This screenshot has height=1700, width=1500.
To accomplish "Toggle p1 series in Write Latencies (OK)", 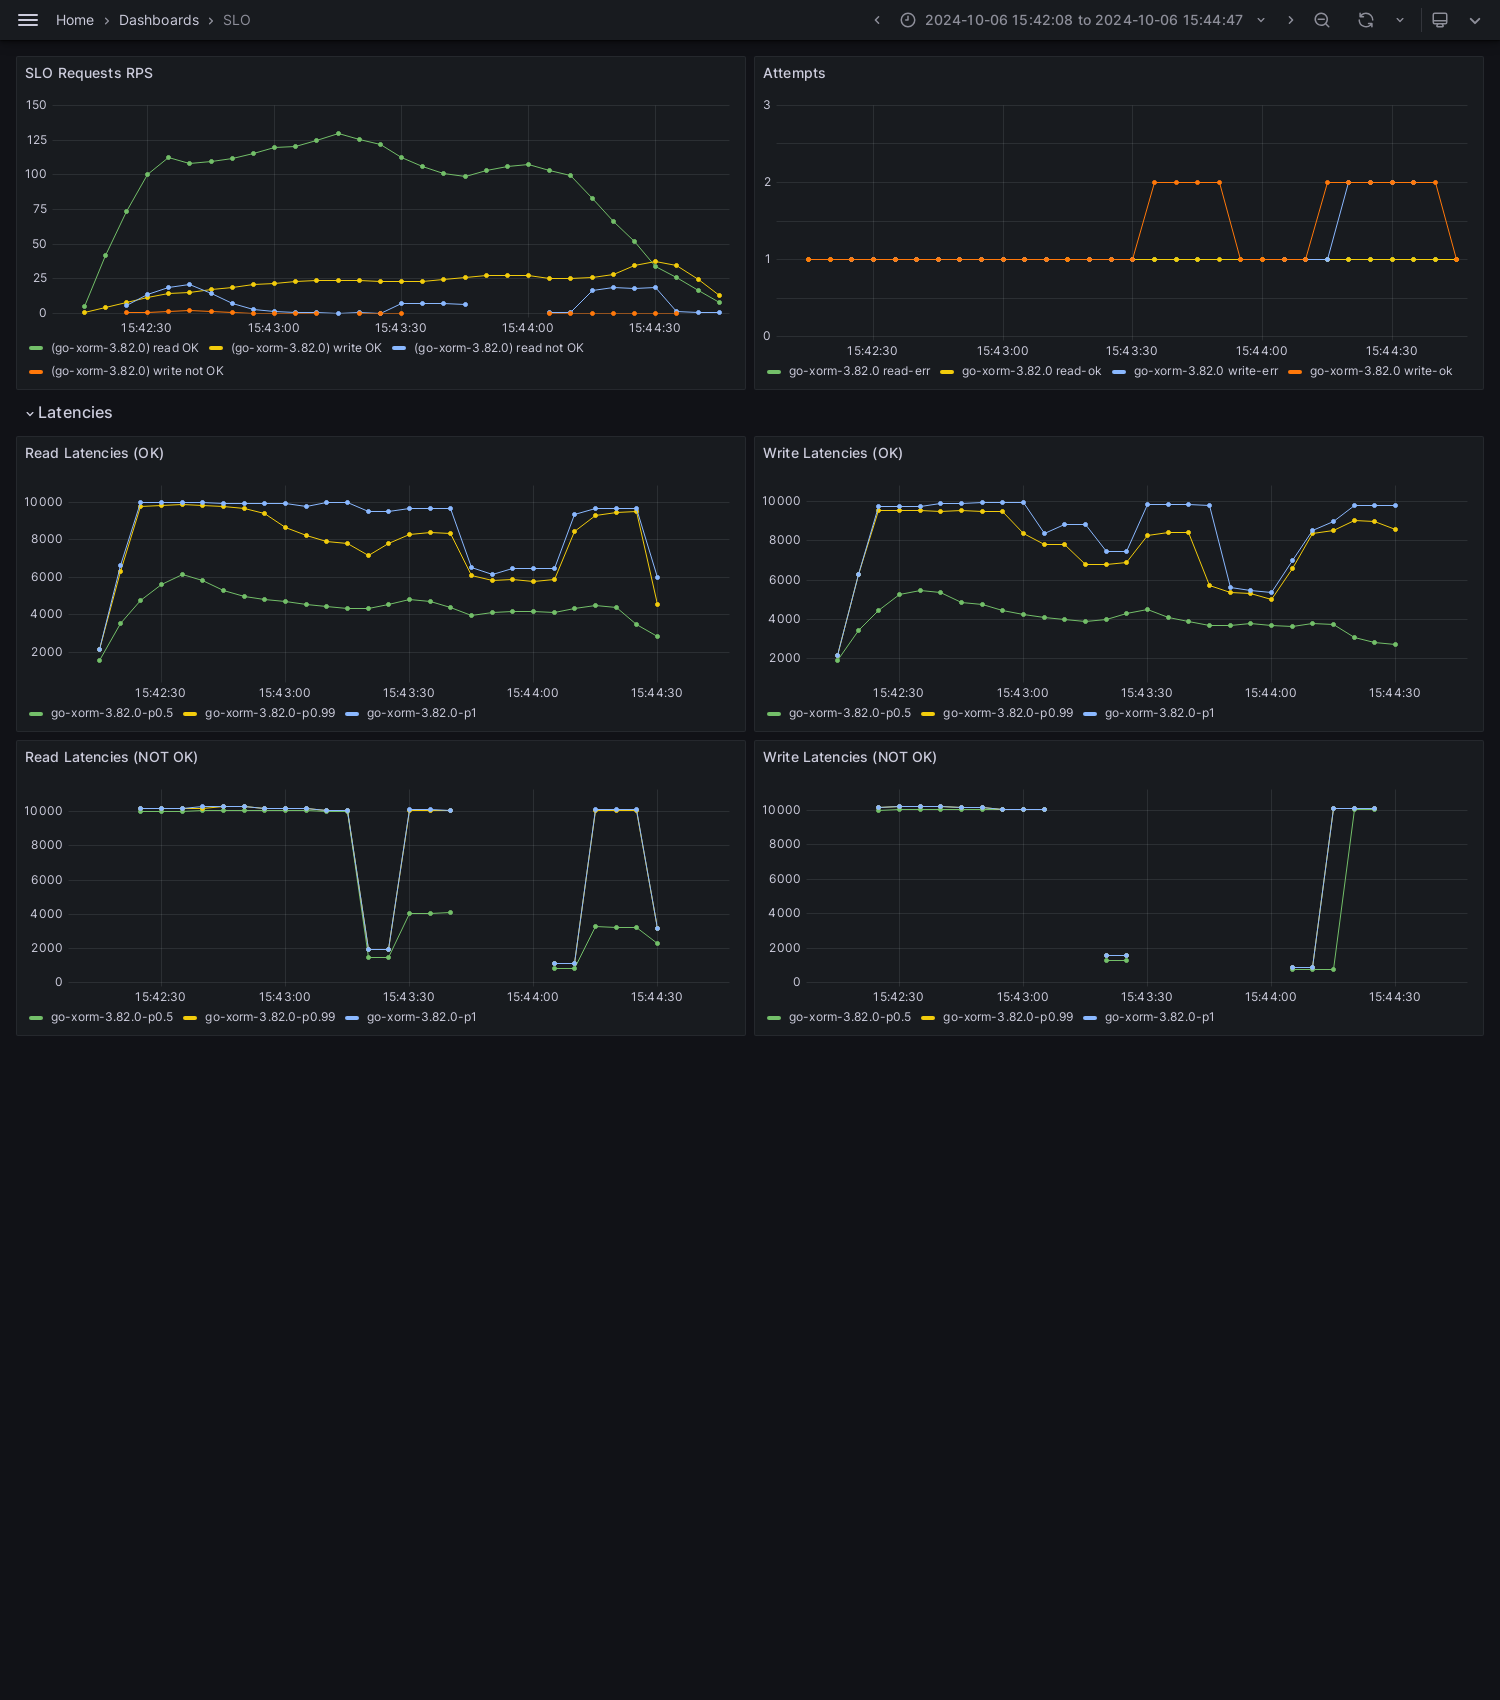I will click(1160, 713).
